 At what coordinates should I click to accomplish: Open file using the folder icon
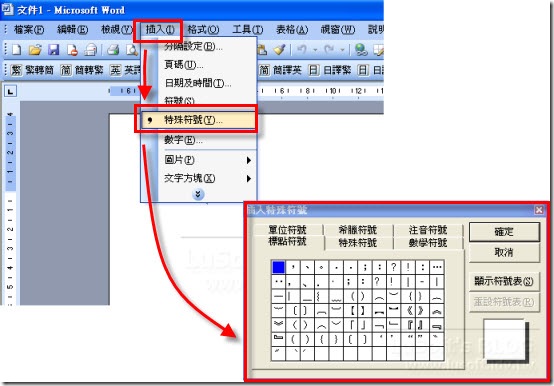point(35,50)
